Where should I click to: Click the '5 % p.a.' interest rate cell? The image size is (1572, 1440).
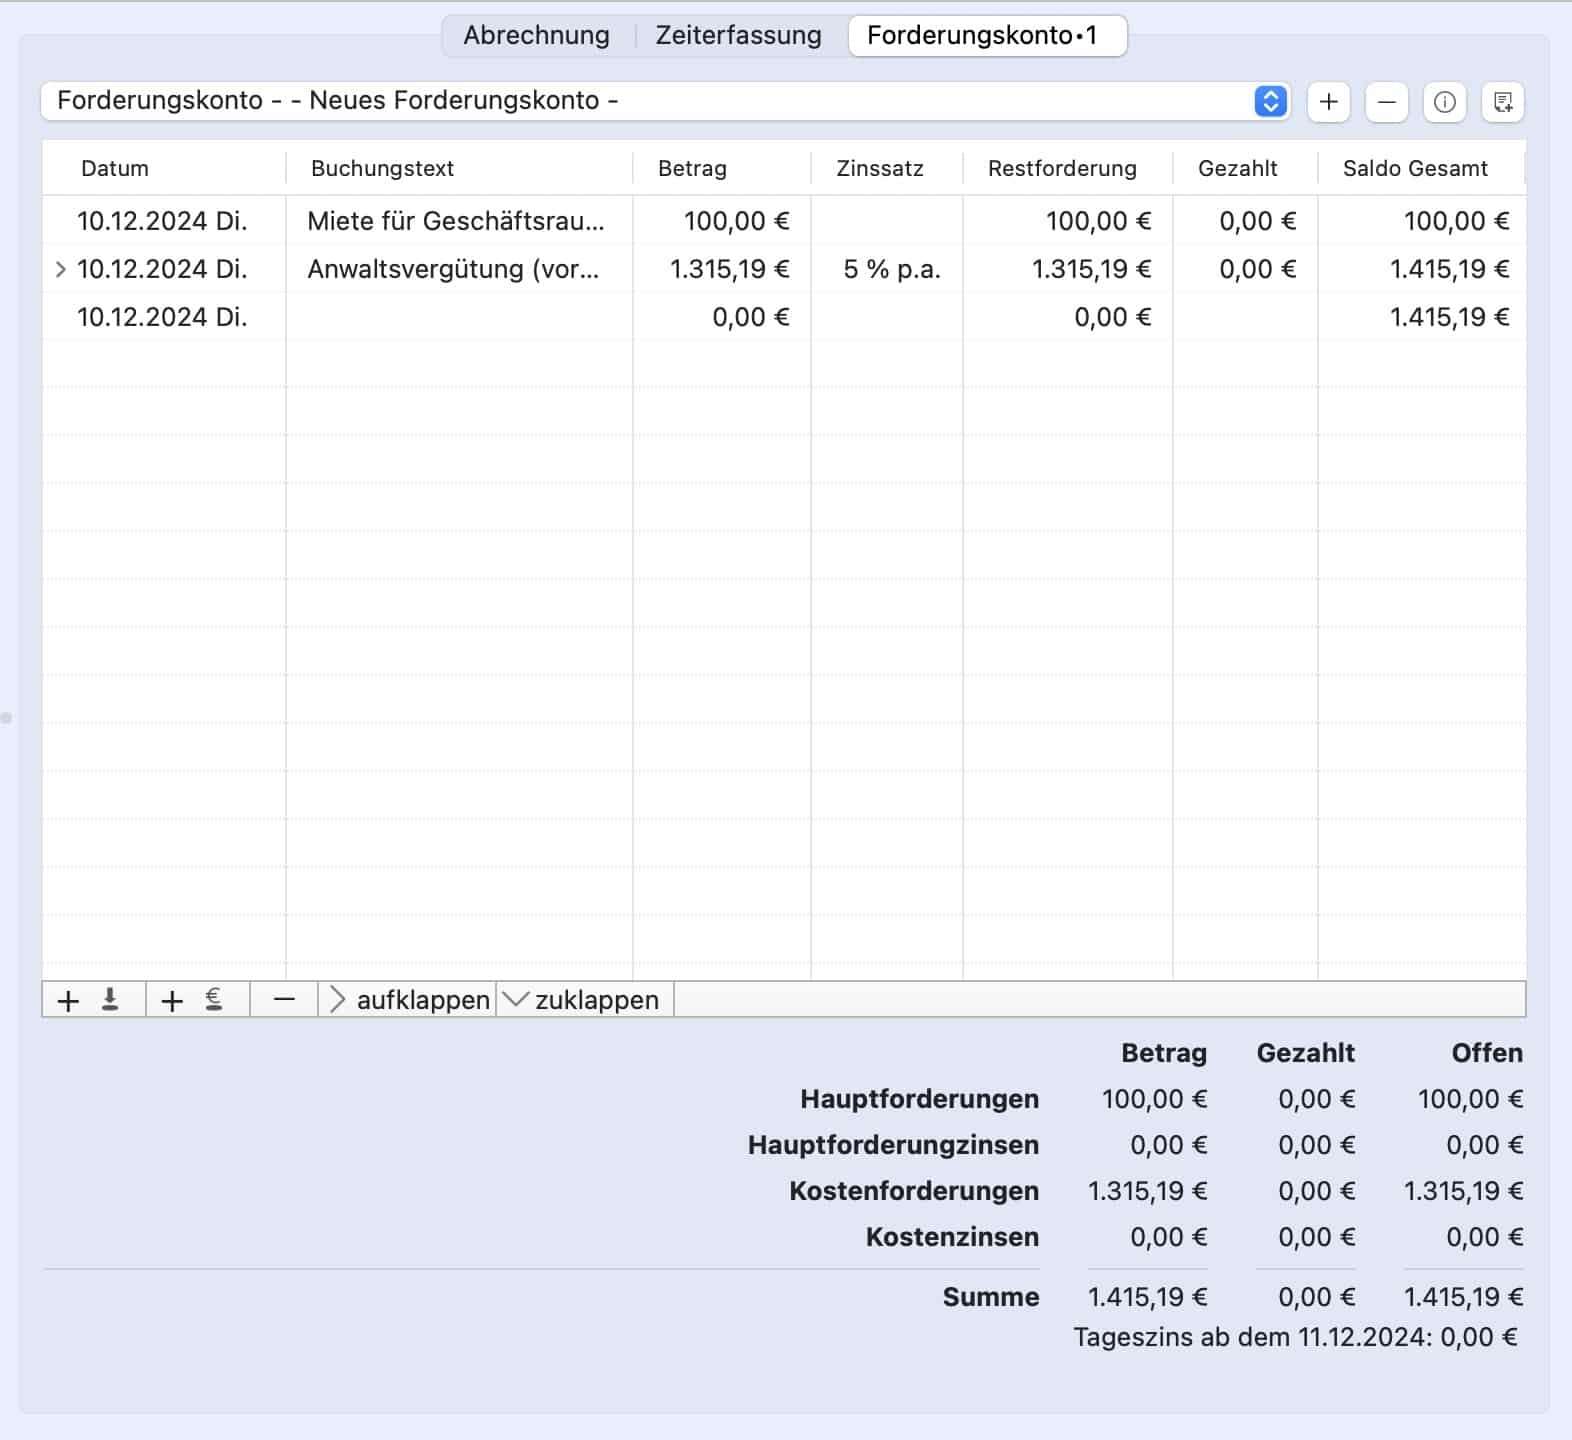[x=892, y=269]
